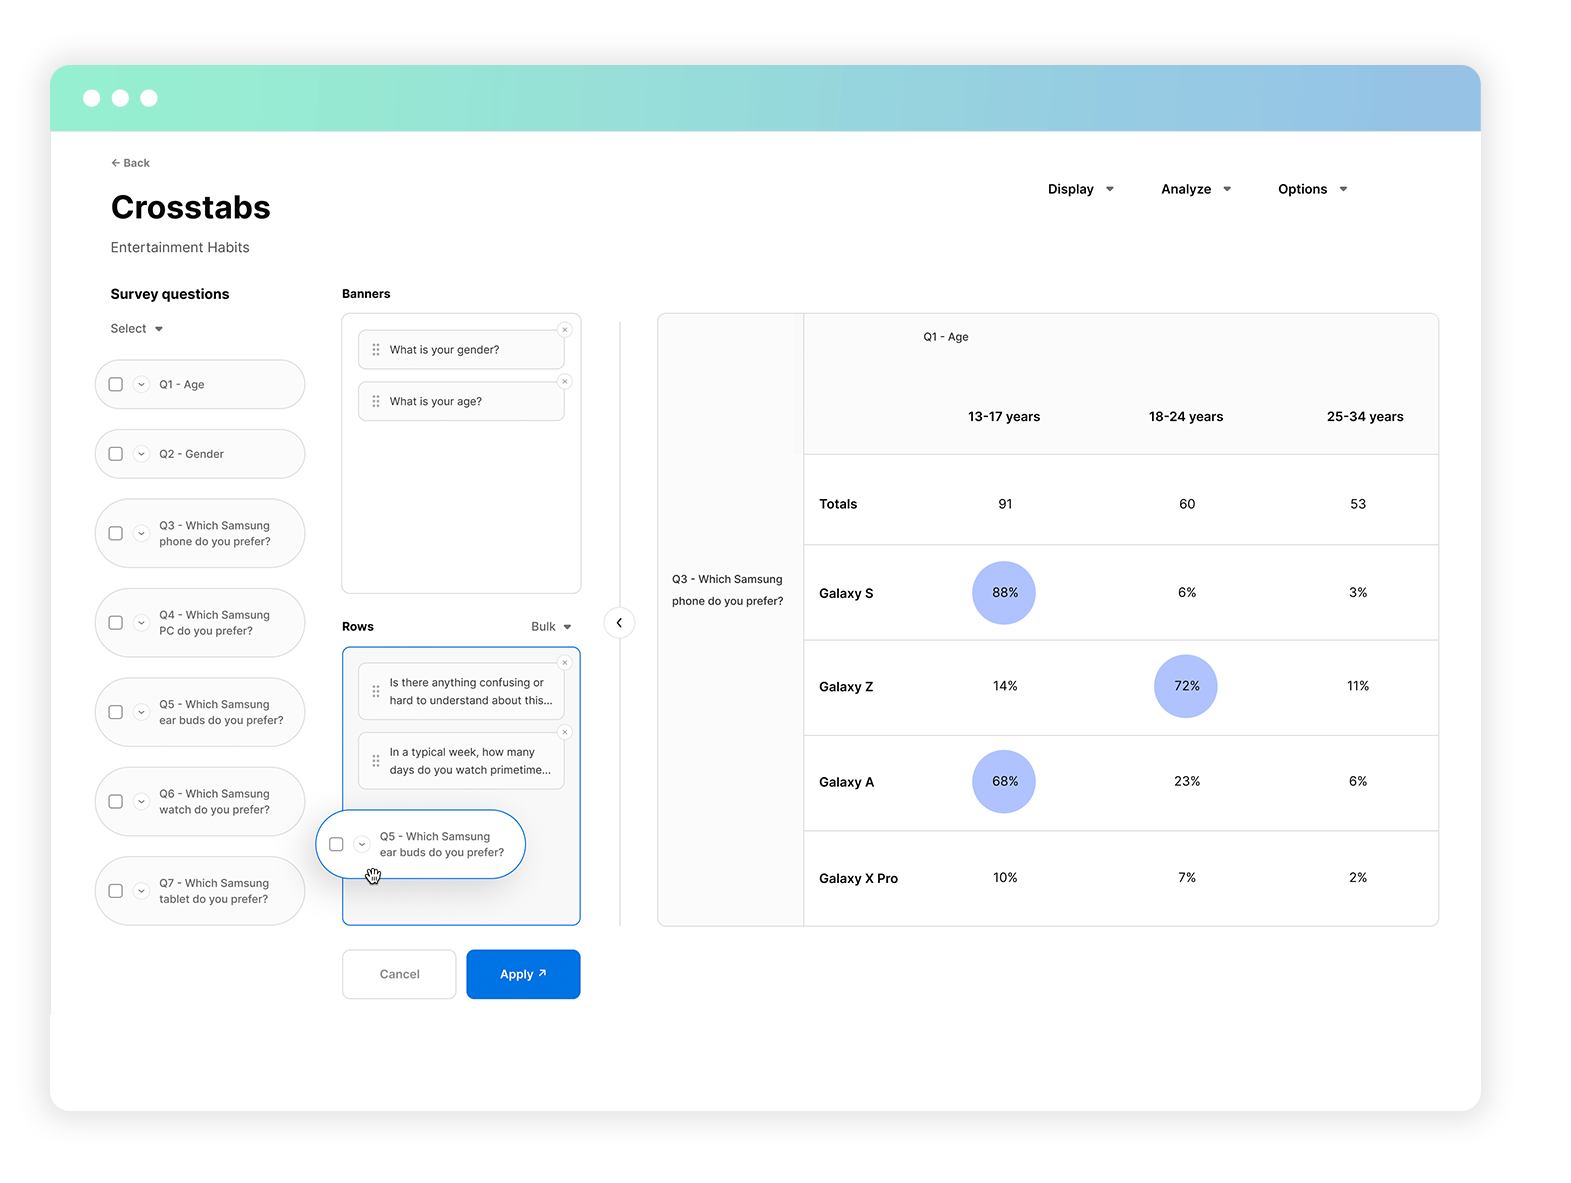Image resolution: width=1571 pixels, height=1183 pixels.
Task: Click the 'Galaxy Z' row label
Action: [x=846, y=687]
